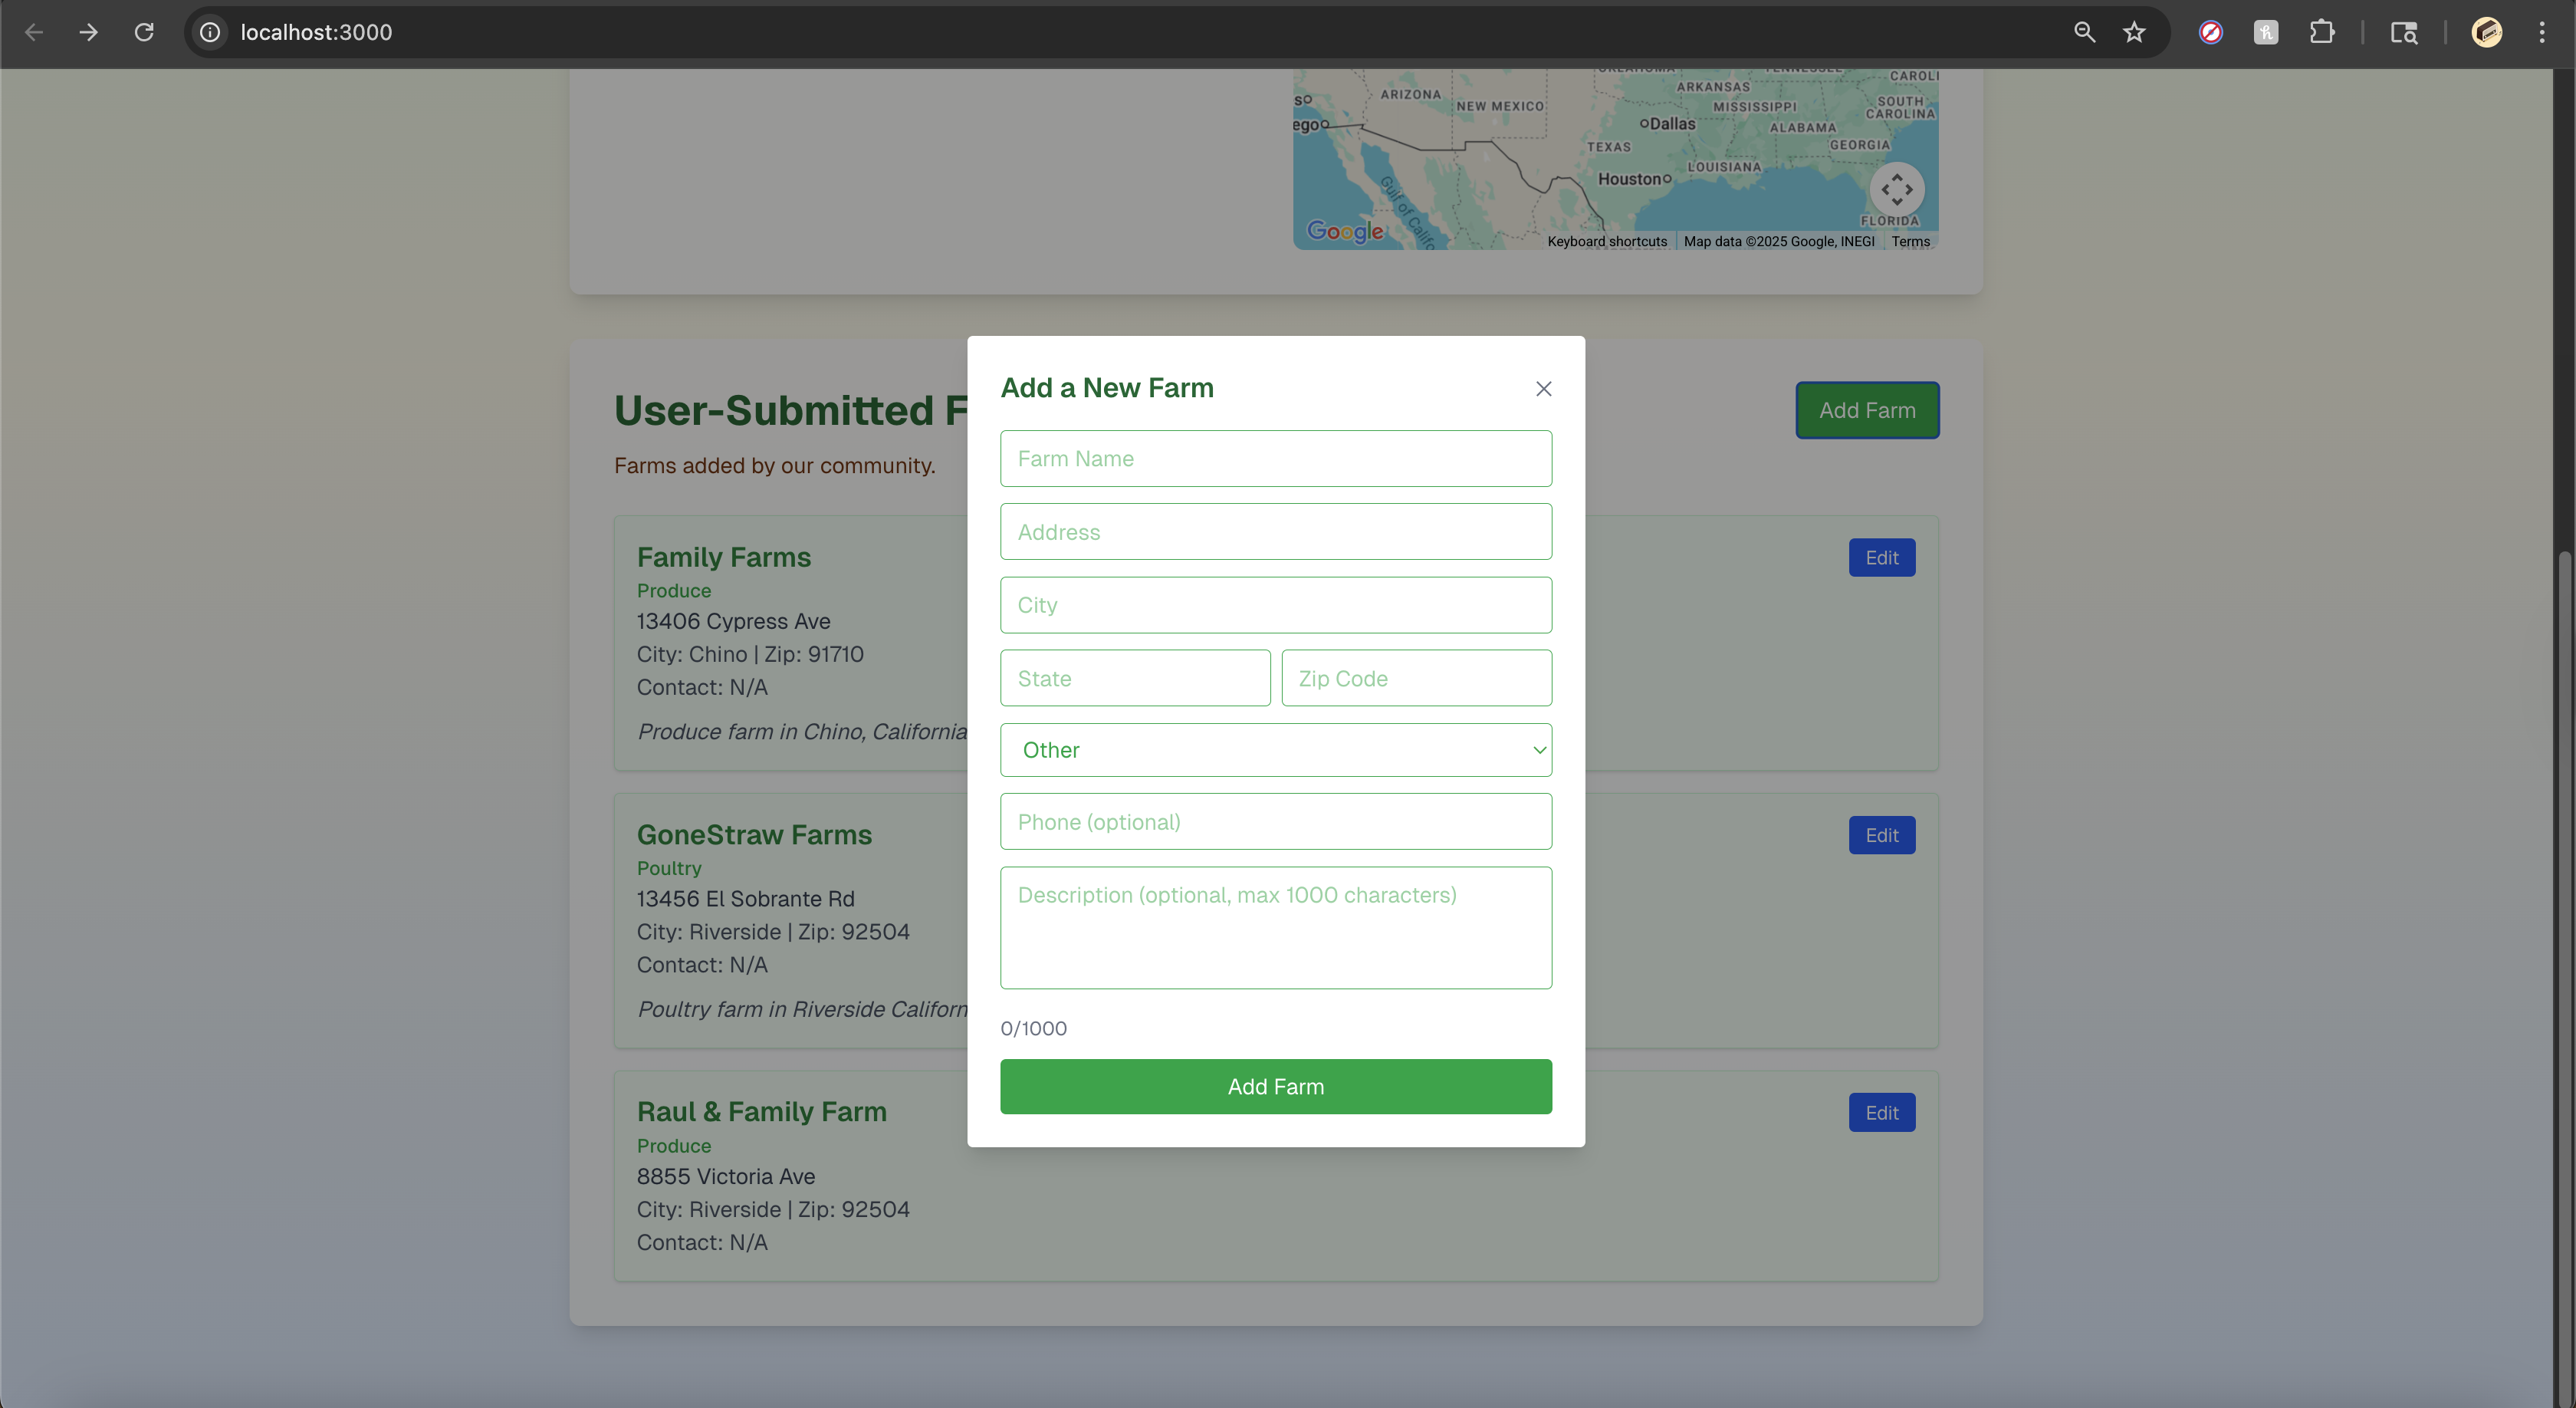
Task: Click the browser reload icon
Action: [x=144, y=32]
